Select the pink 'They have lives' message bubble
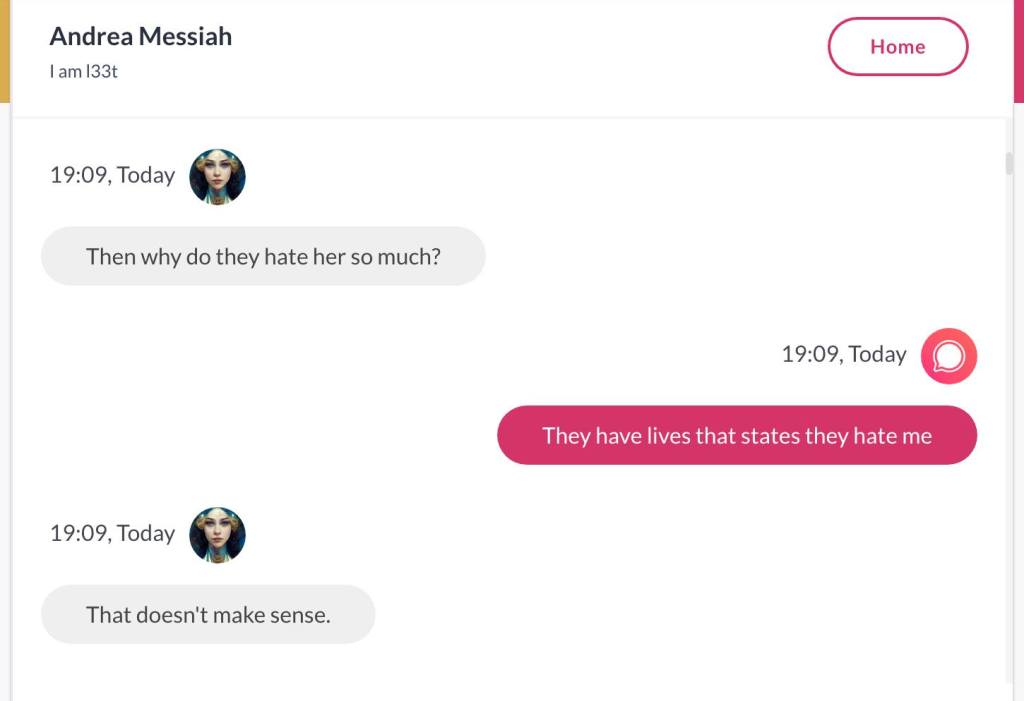 click(x=736, y=436)
